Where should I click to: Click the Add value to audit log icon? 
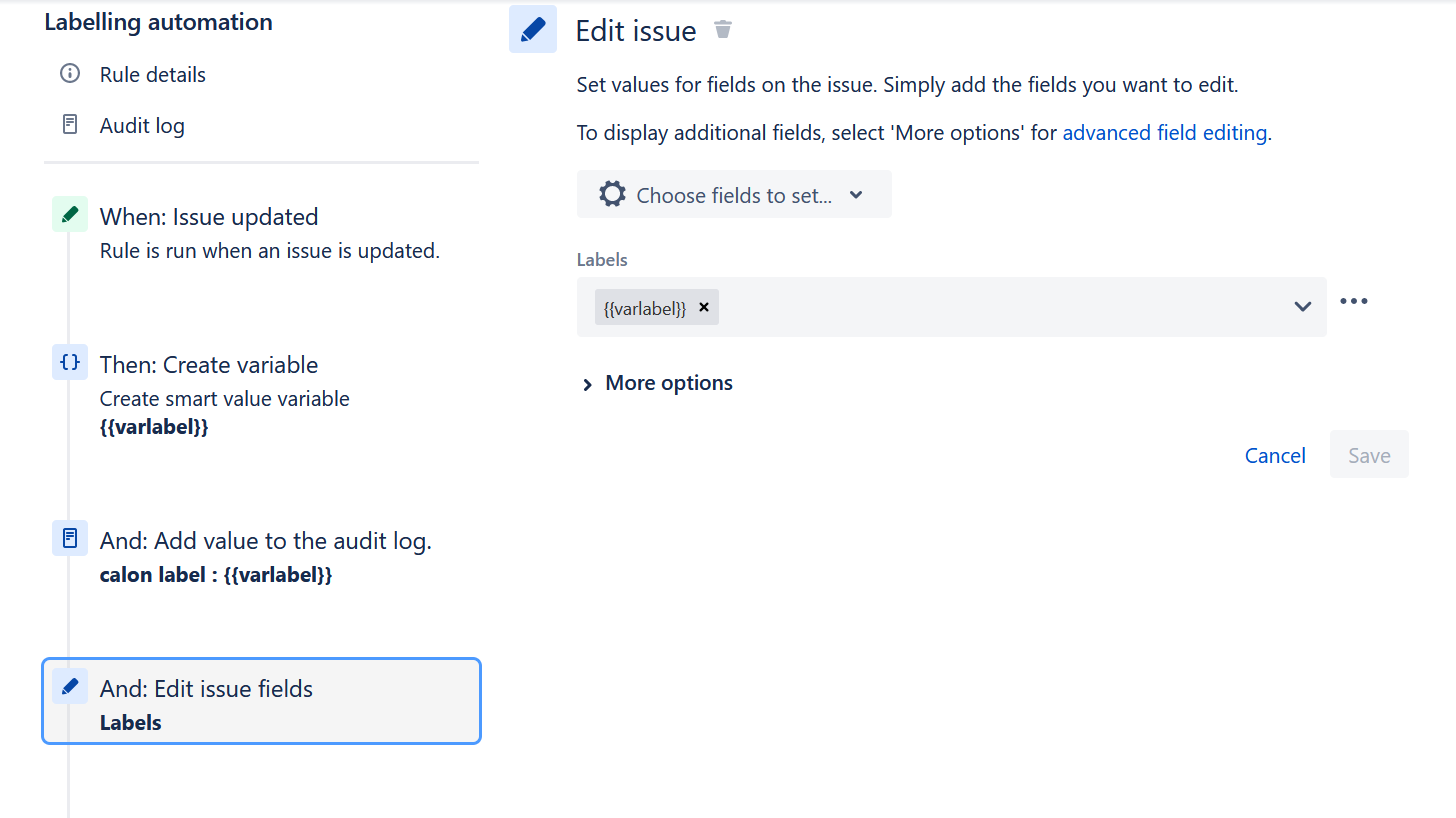70,538
